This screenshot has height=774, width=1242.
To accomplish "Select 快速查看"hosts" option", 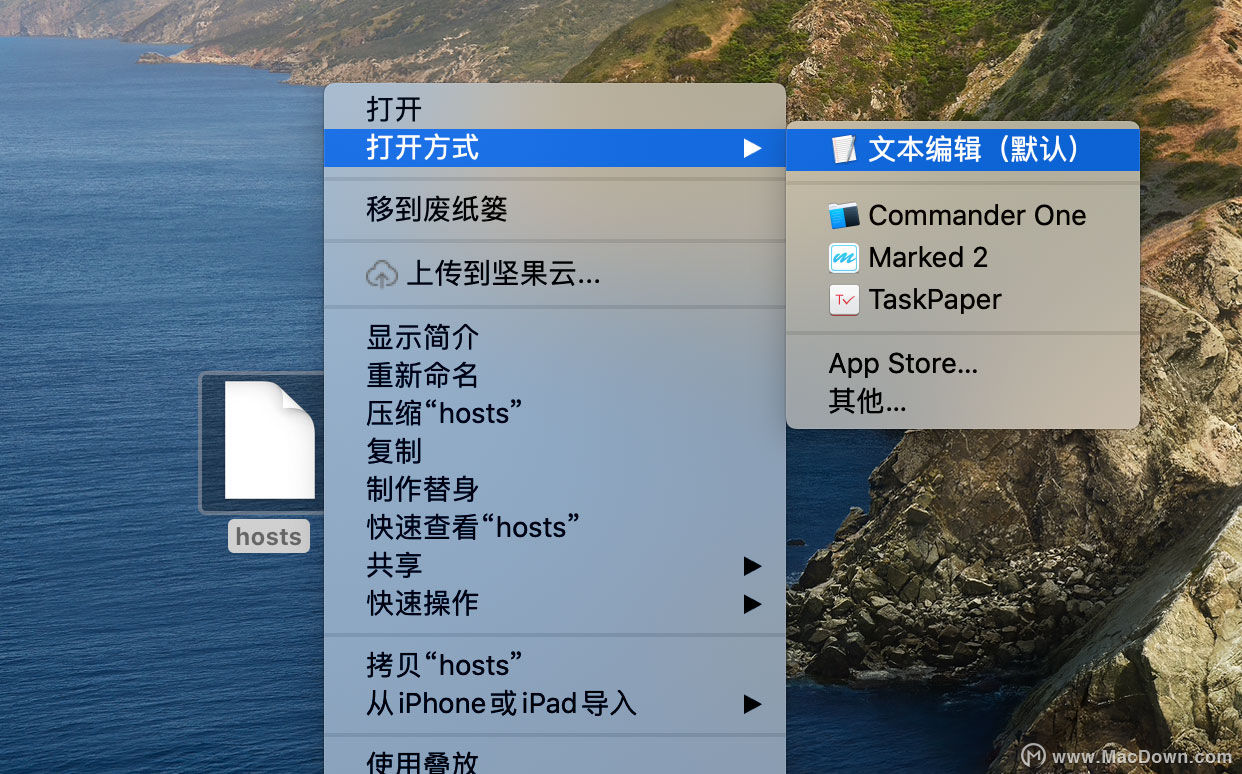I will [475, 527].
